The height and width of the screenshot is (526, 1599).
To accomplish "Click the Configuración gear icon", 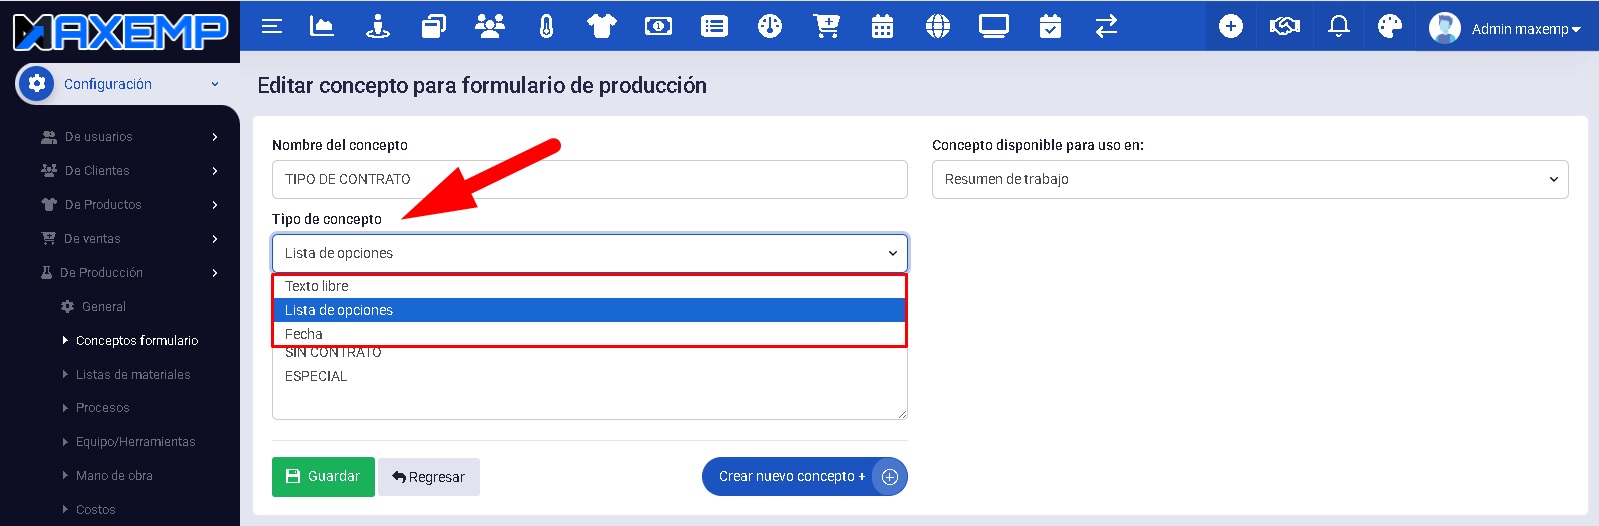I will coord(37,84).
